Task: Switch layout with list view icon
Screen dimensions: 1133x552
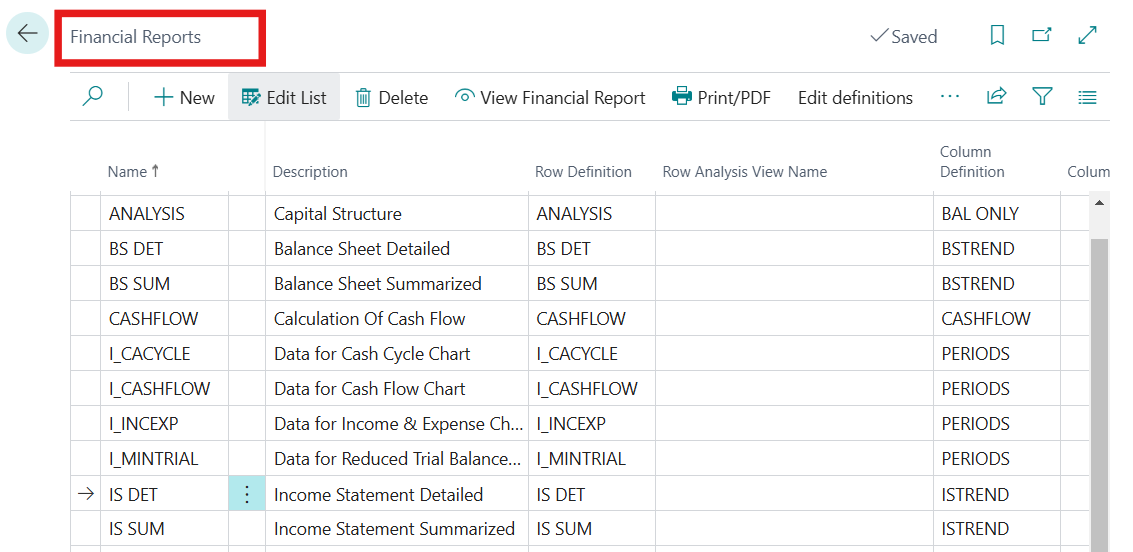Action: (x=1088, y=97)
